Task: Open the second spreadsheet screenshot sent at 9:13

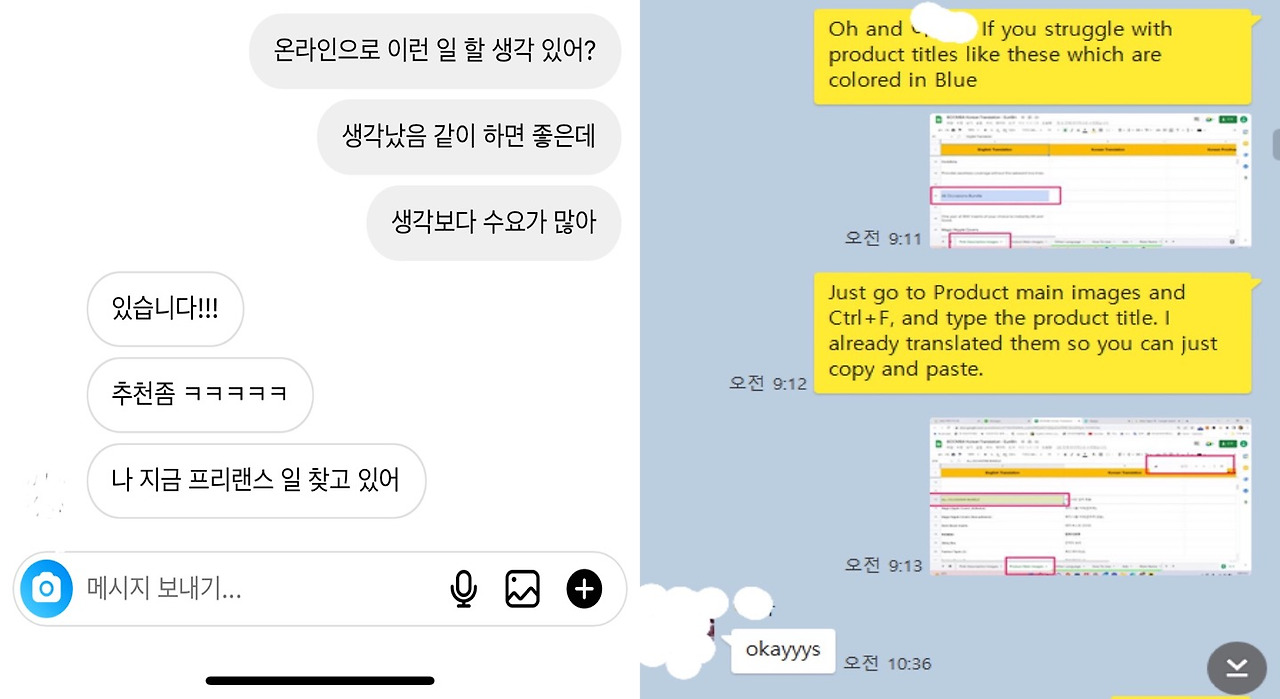Action: [x=1090, y=496]
